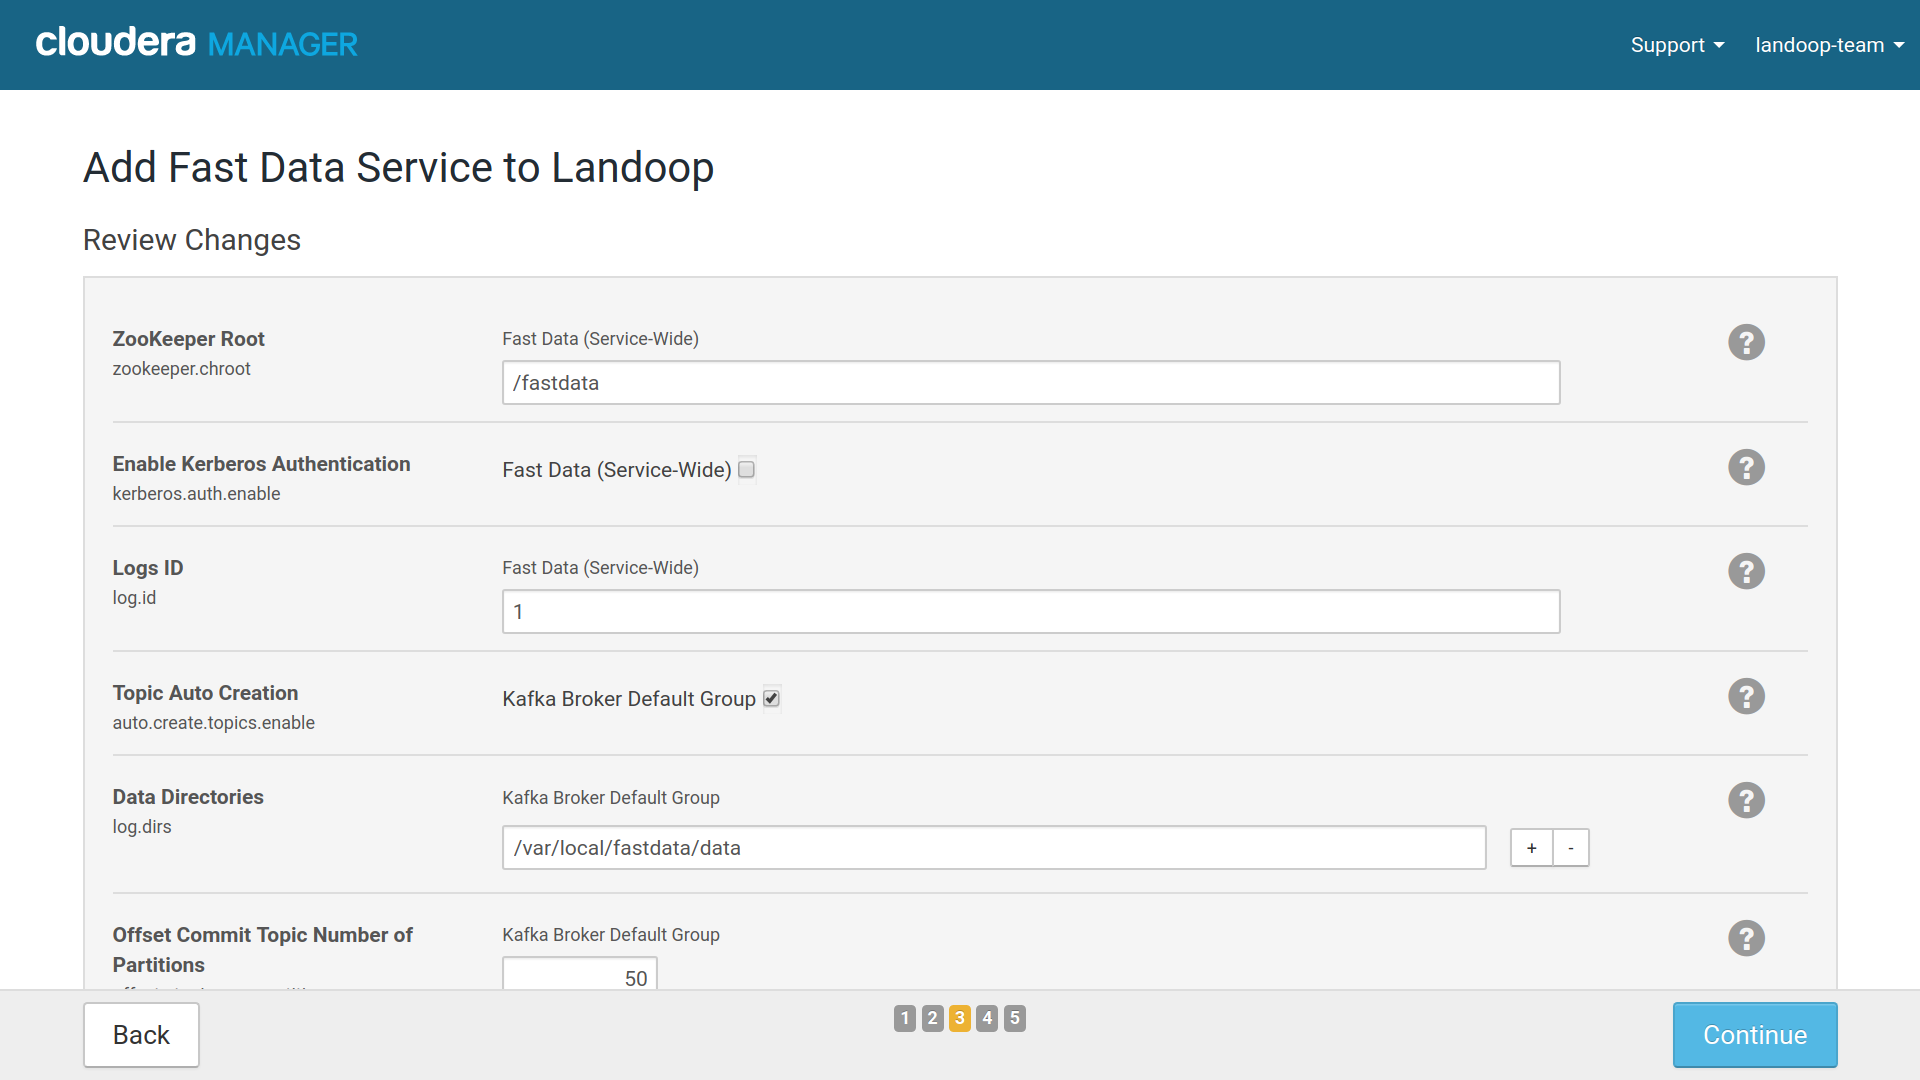Focus the Data Directories path field
This screenshot has width=1920, height=1080.
994,848
